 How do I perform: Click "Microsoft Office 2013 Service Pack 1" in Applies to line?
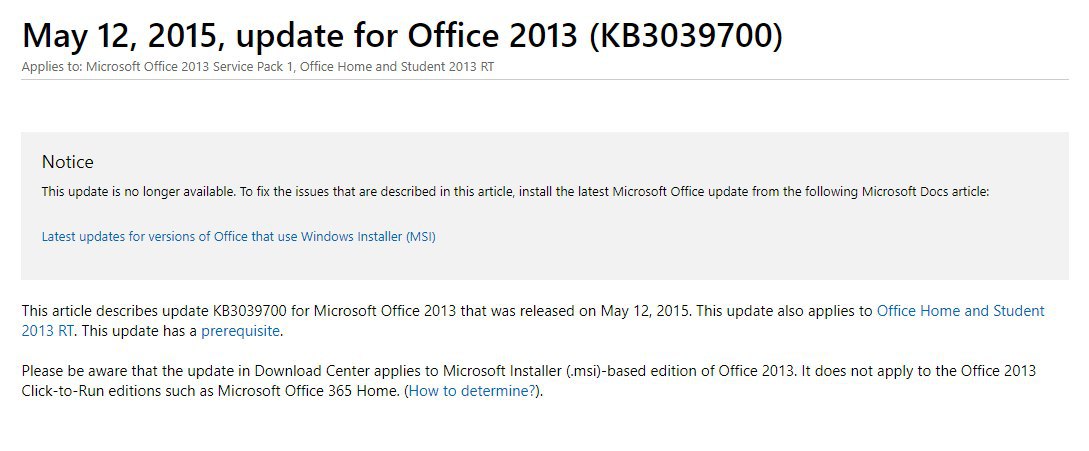coord(188,67)
